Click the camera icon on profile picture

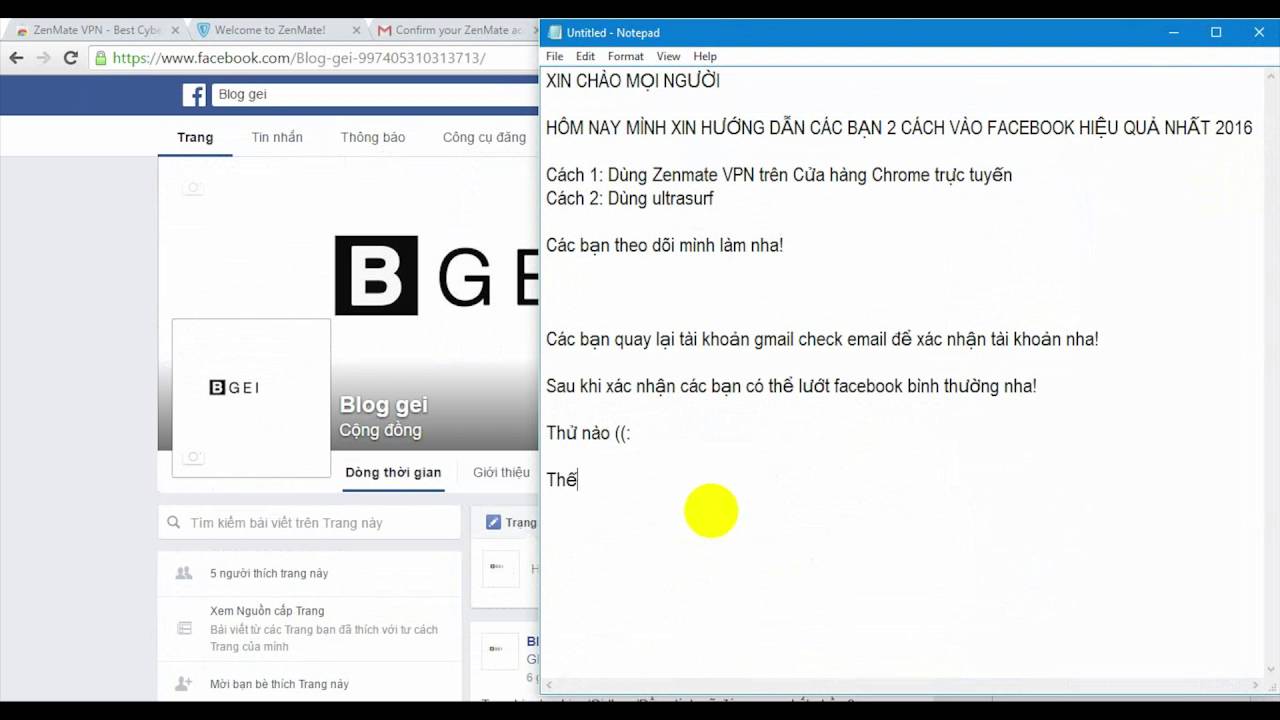point(194,457)
